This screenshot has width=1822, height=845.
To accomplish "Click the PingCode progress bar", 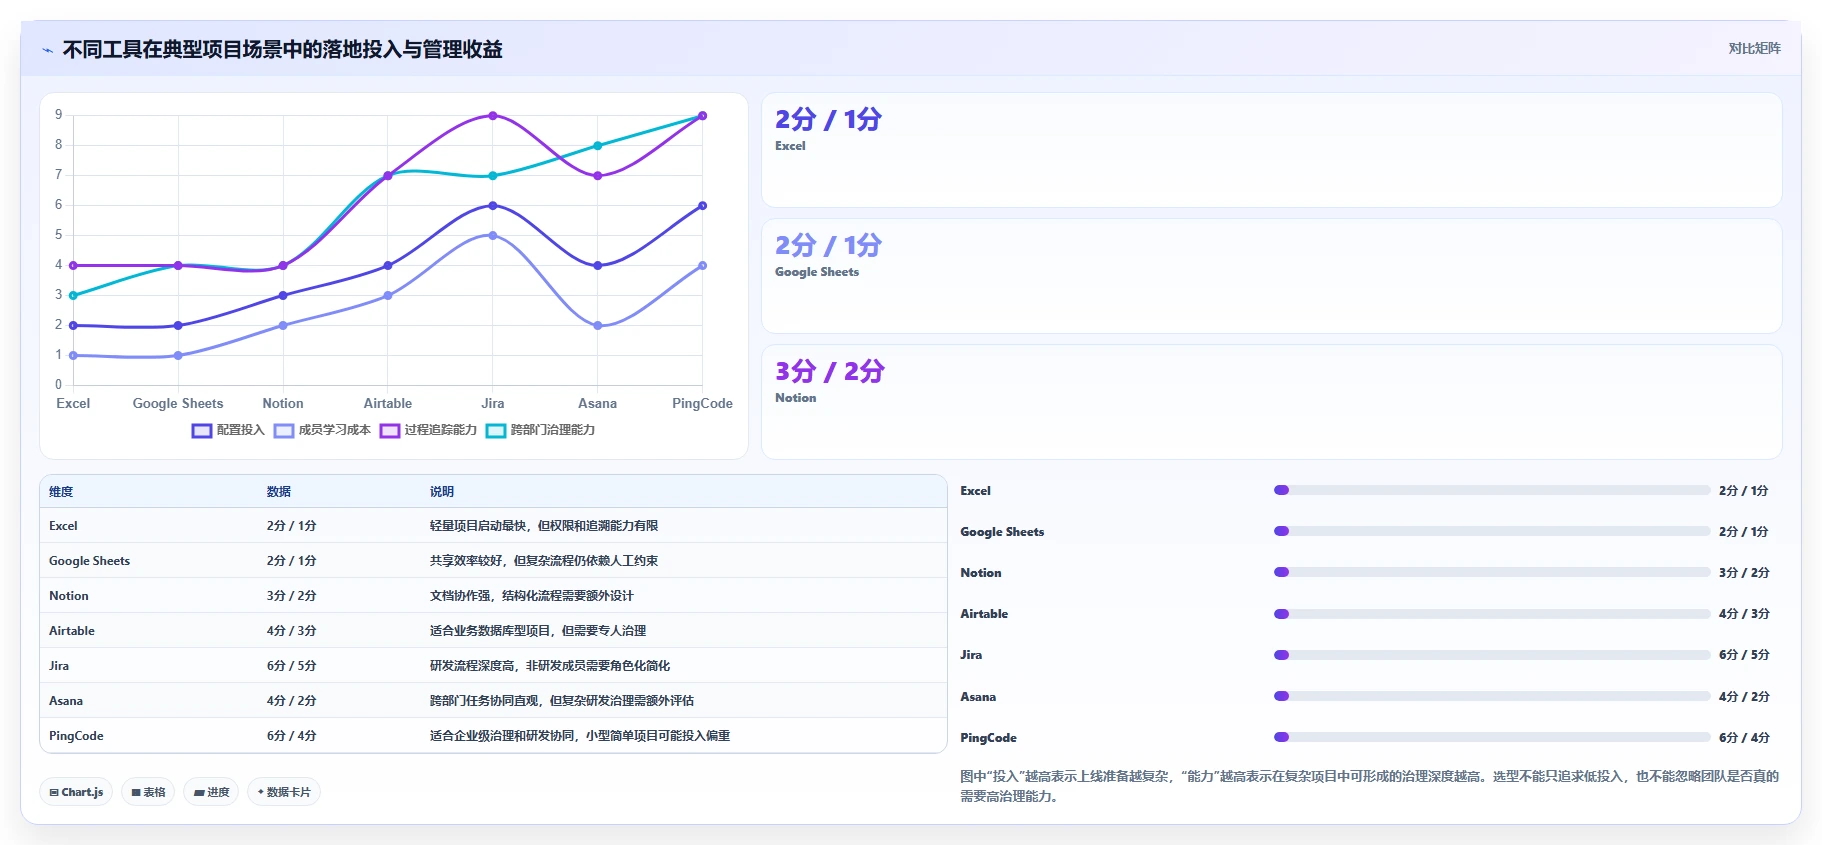I will click(x=1492, y=737).
